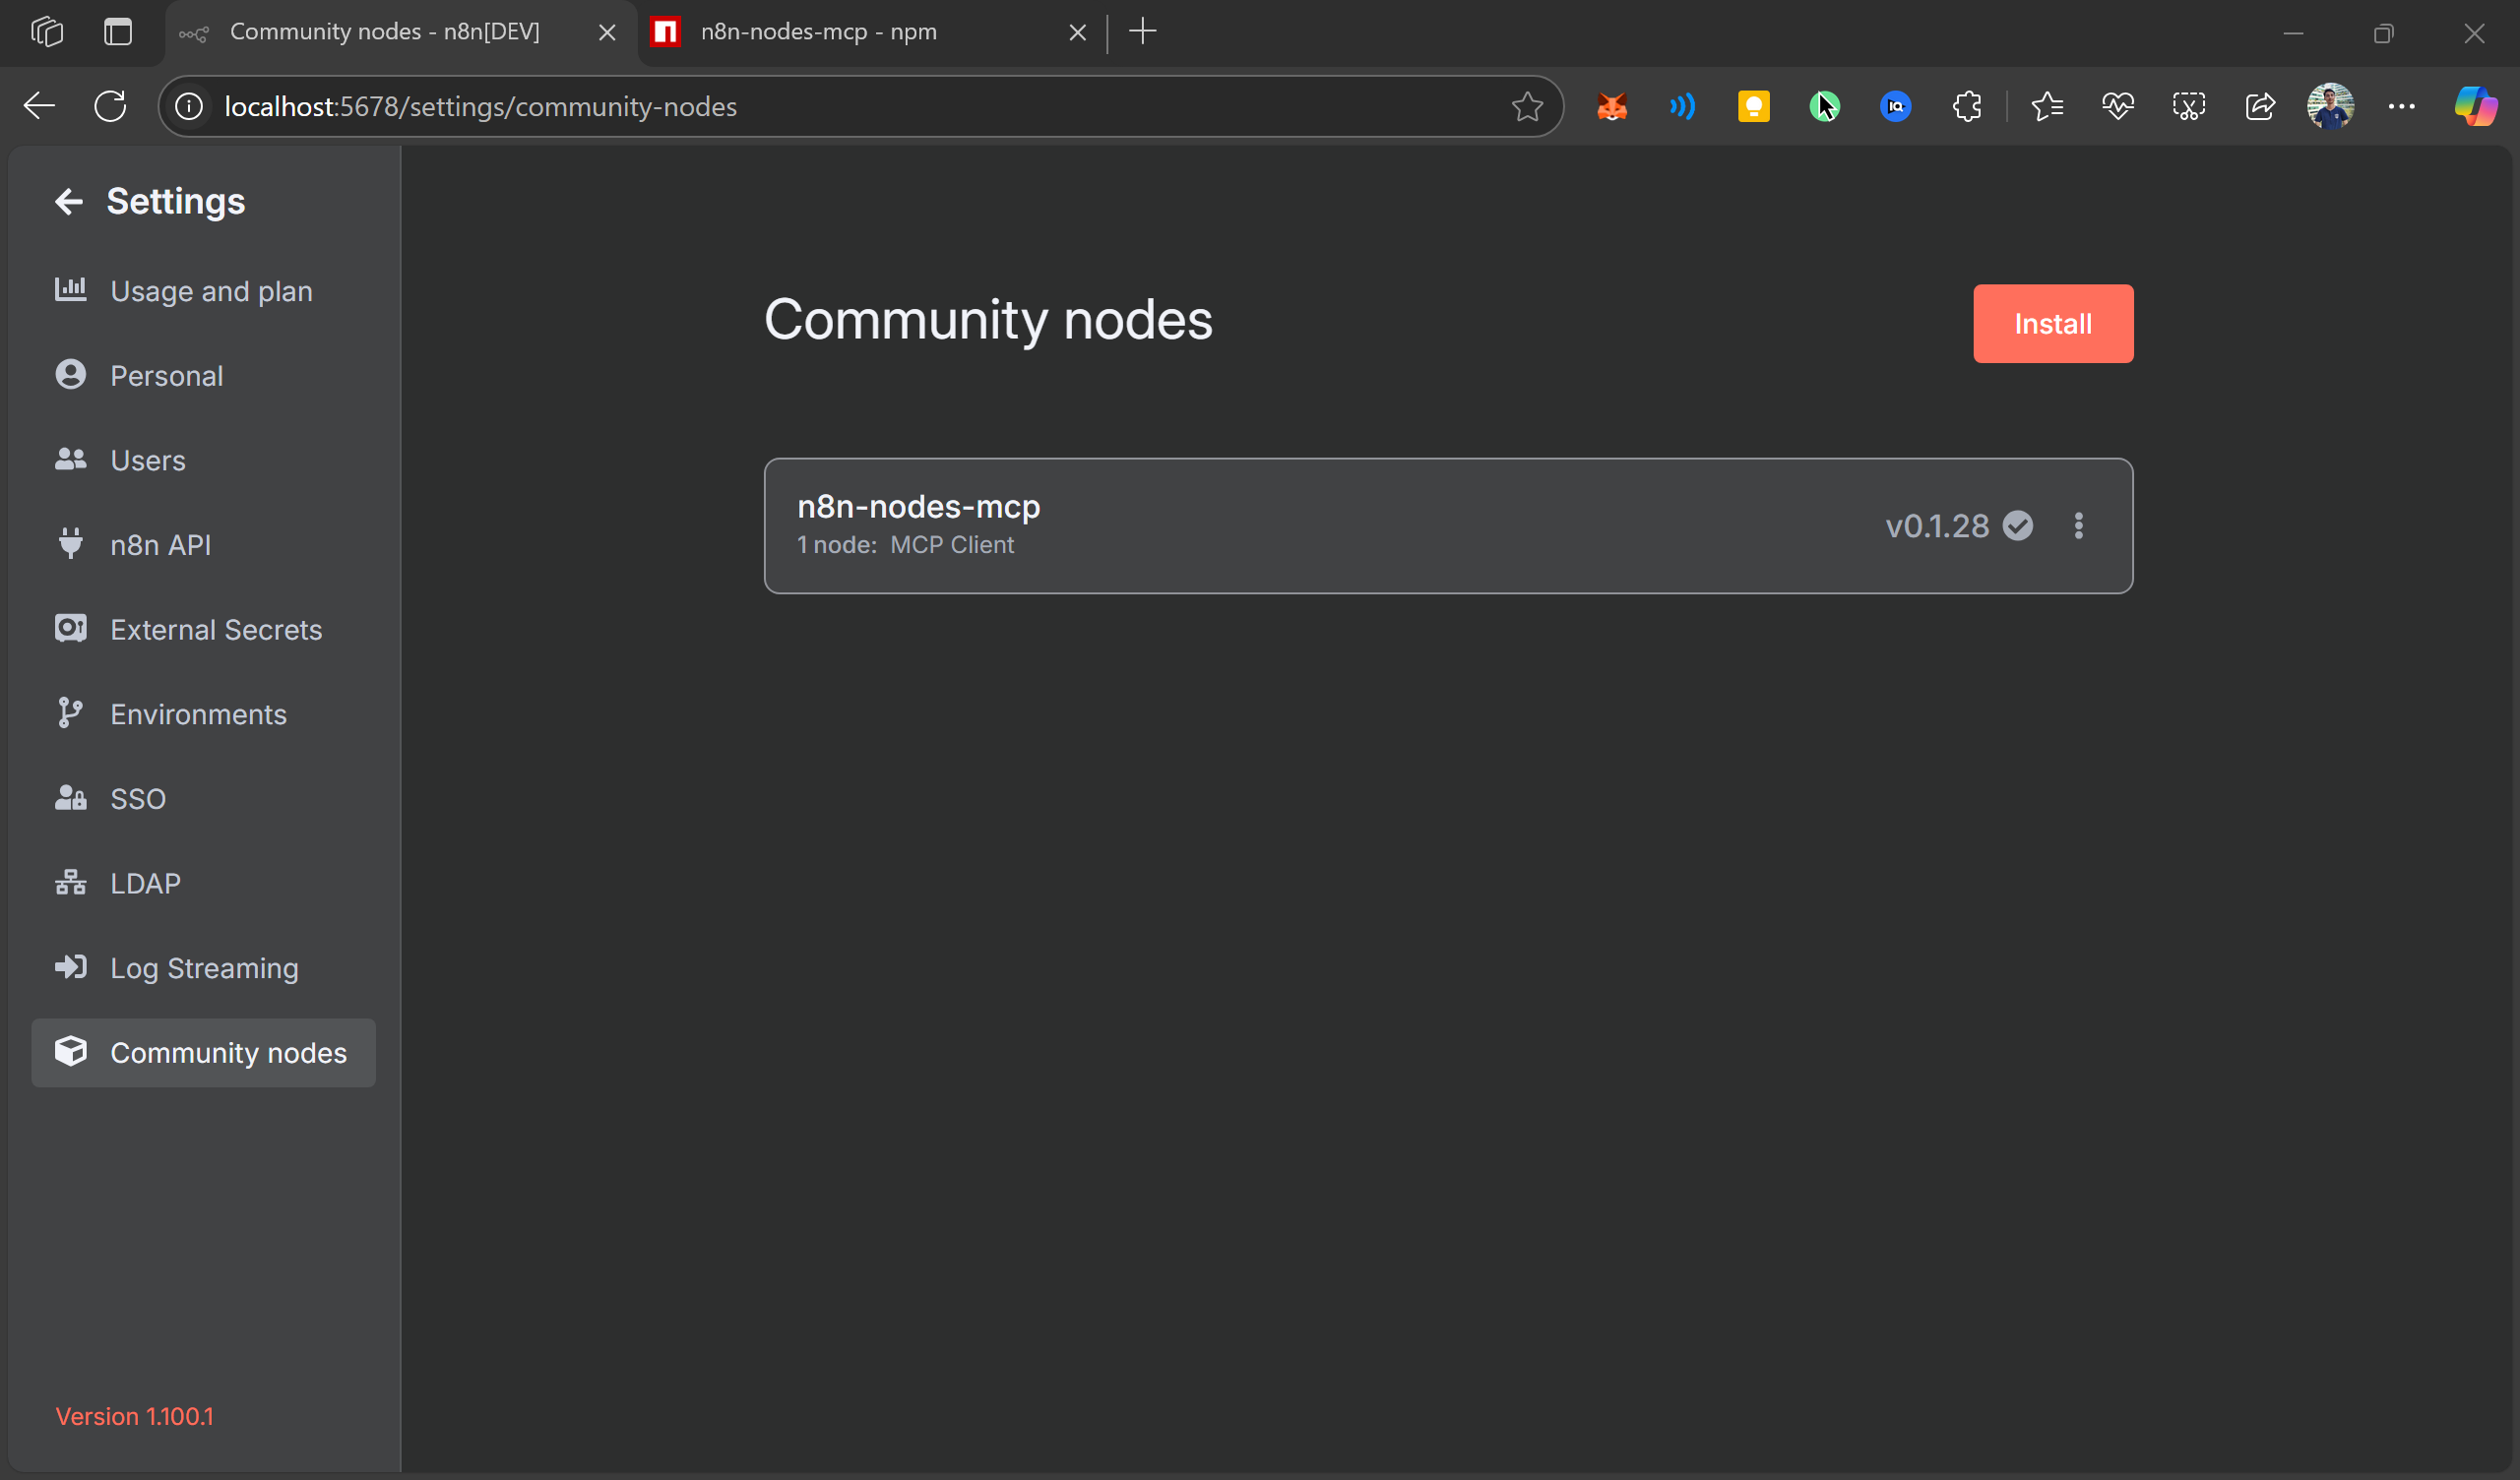Select Community nodes in sidebar
The height and width of the screenshot is (1480, 2520).
click(x=203, y=1053)
